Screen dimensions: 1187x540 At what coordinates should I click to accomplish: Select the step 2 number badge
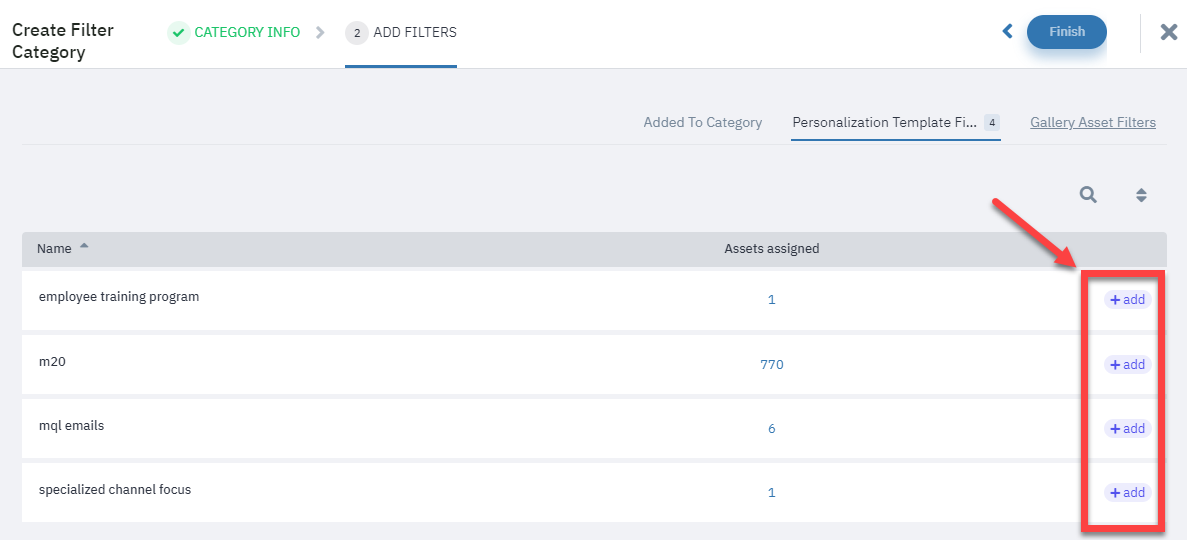356,33
